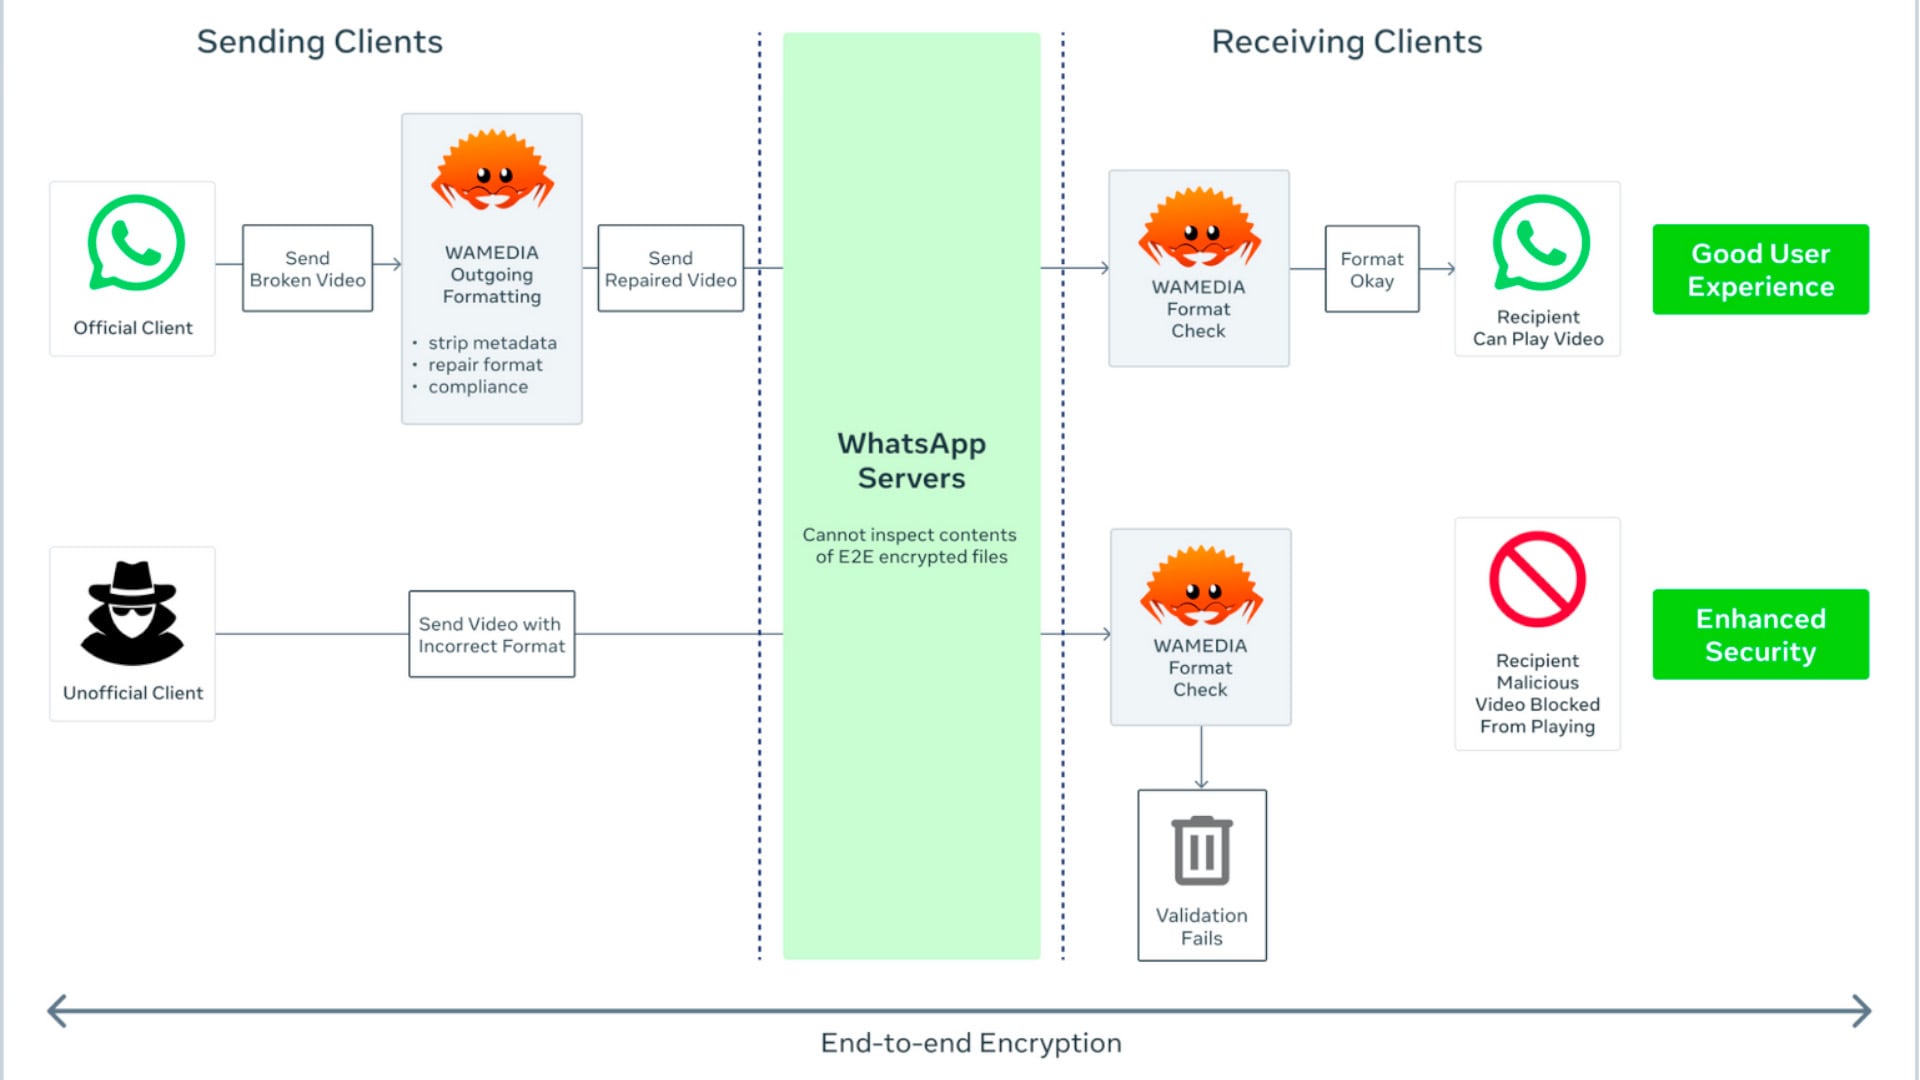Click the End-to-end Encryption label
Screen dimensions: 1920x1080
[x=970, y=1043]
